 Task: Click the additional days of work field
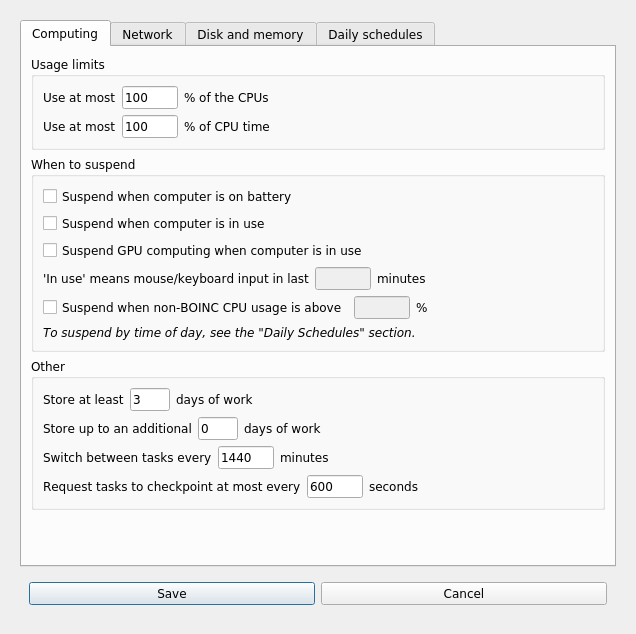click(217, 429)
